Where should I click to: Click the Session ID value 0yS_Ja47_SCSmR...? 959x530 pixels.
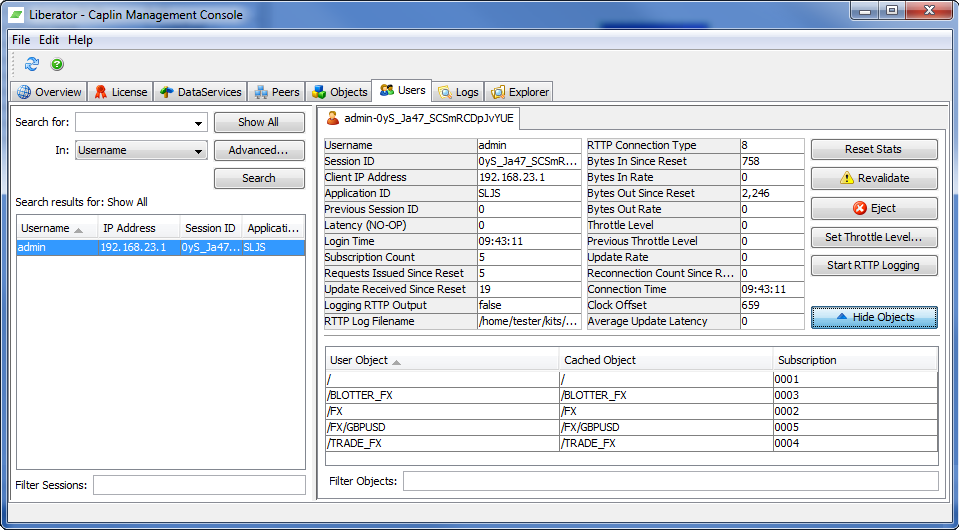(x=529, y=161)
